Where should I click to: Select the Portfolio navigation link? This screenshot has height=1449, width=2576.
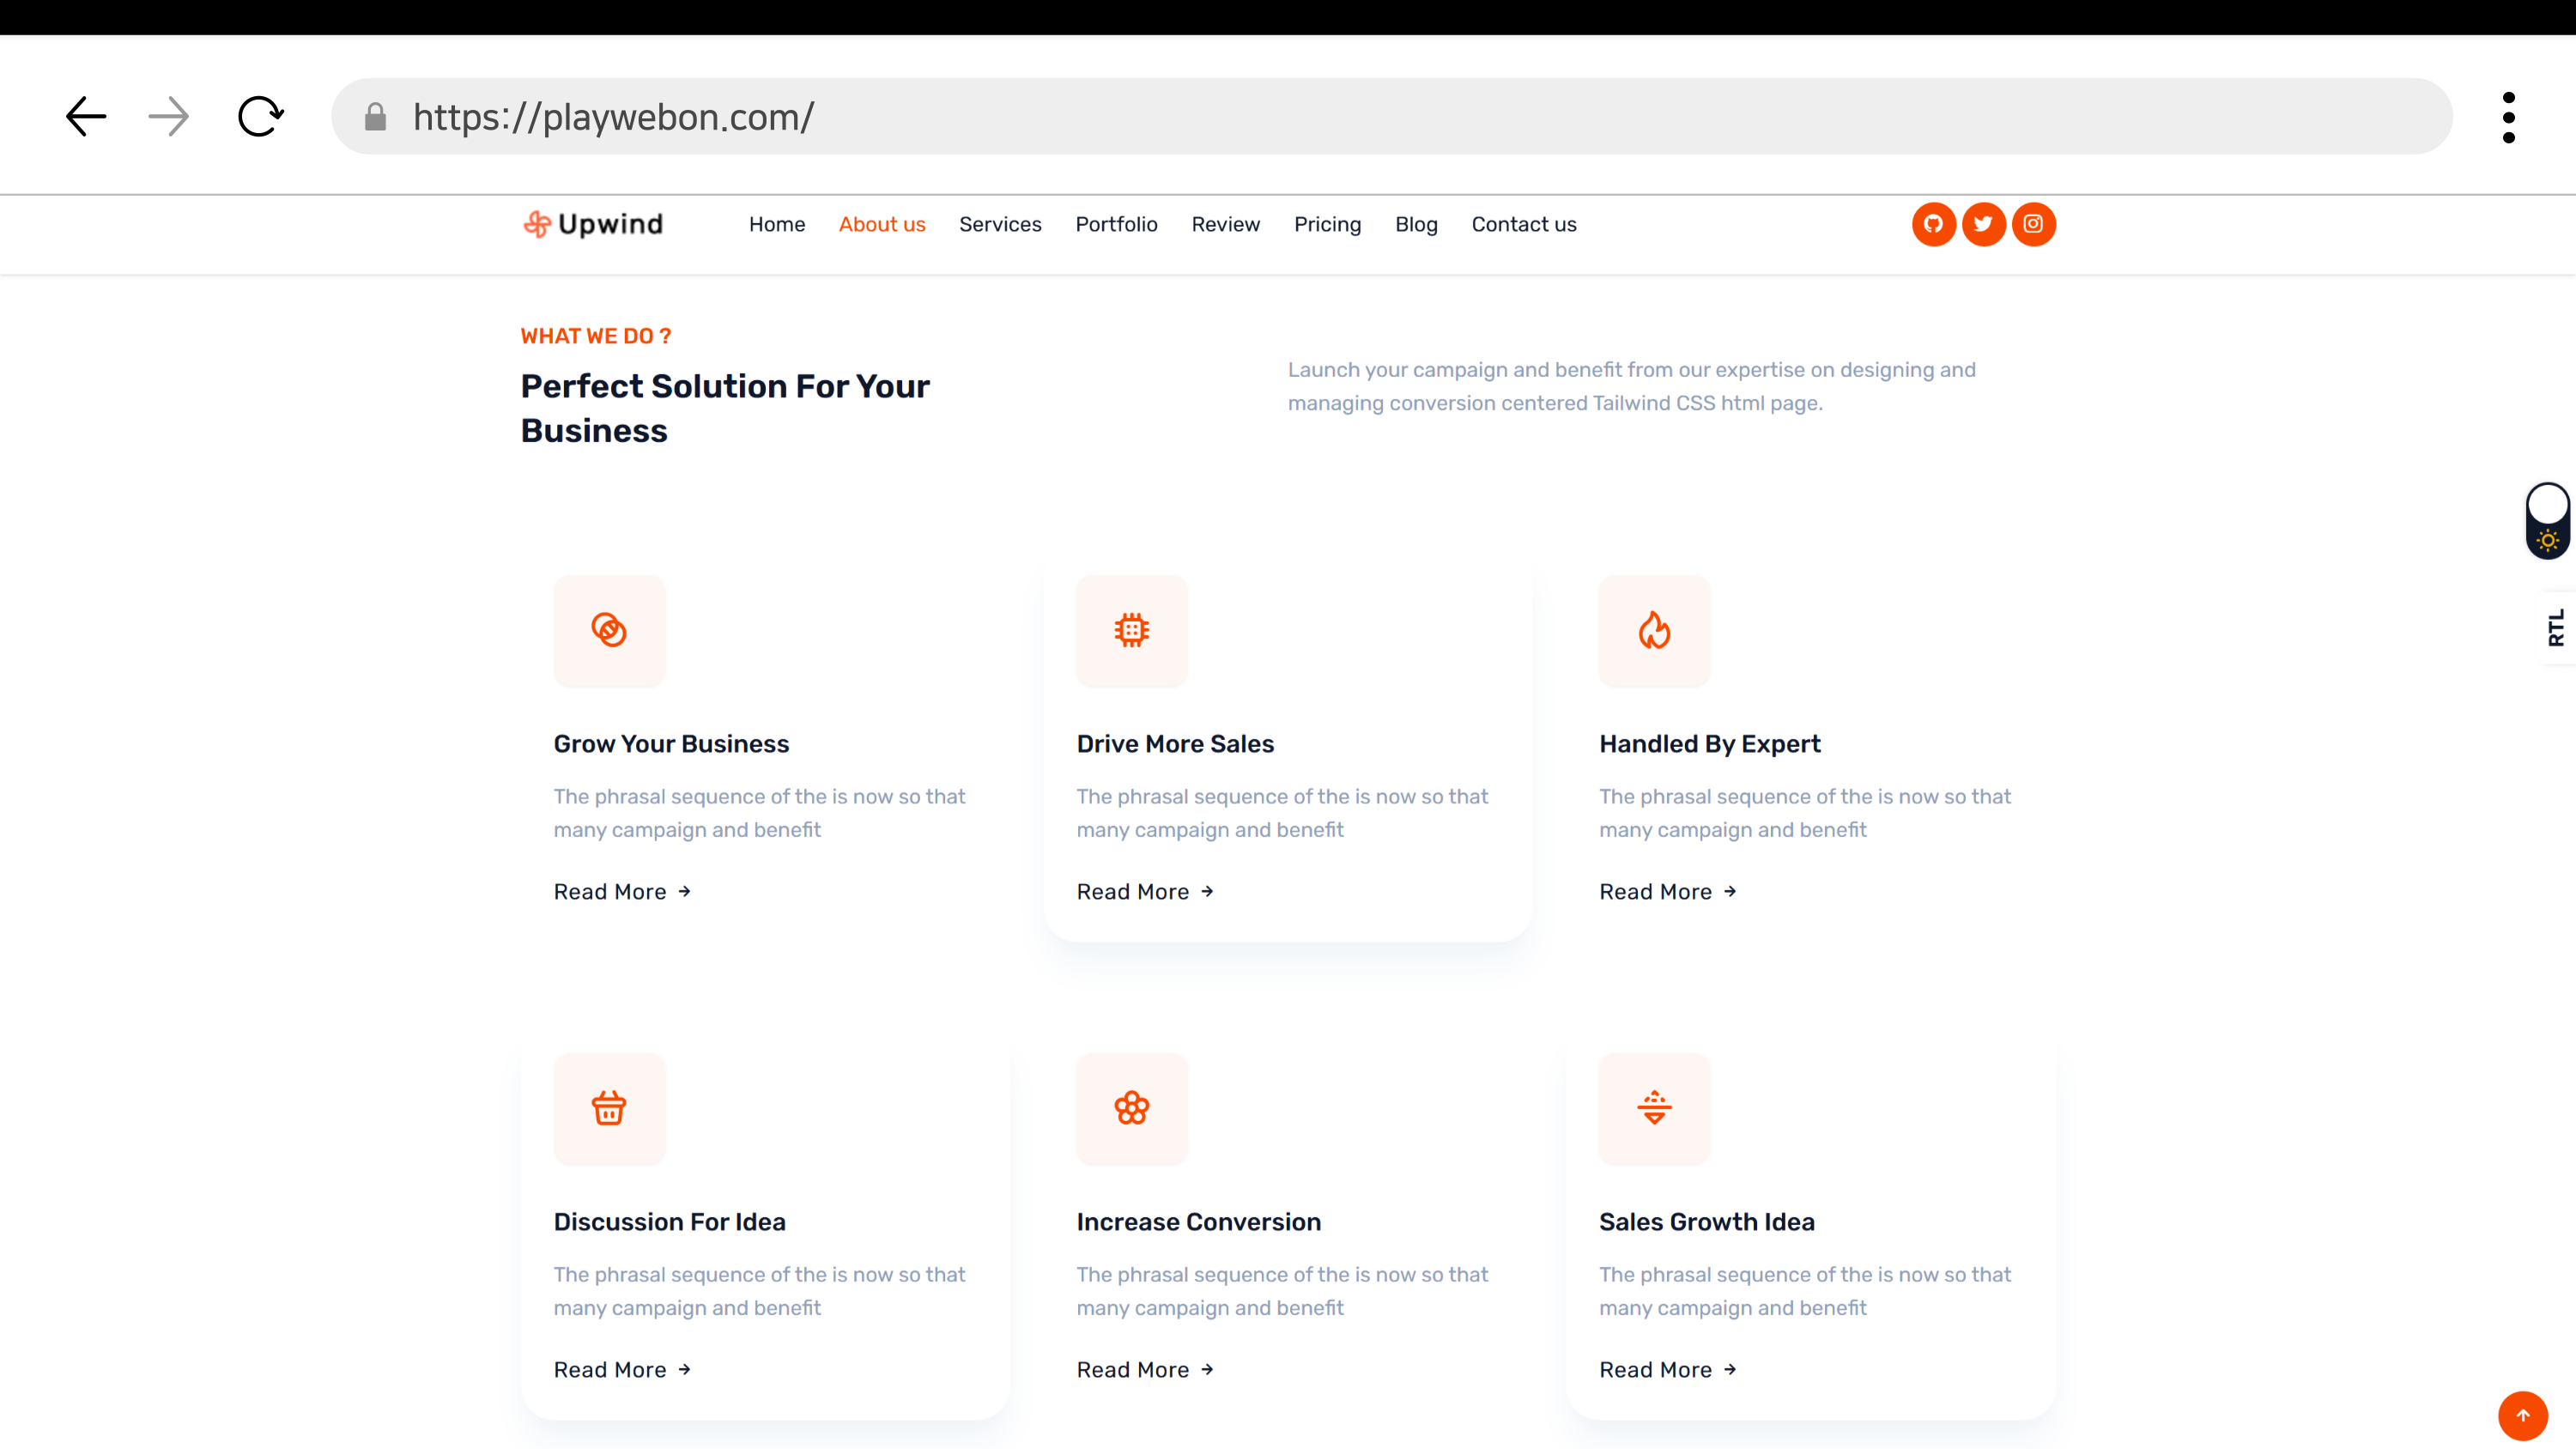[x=1116, y=224]
